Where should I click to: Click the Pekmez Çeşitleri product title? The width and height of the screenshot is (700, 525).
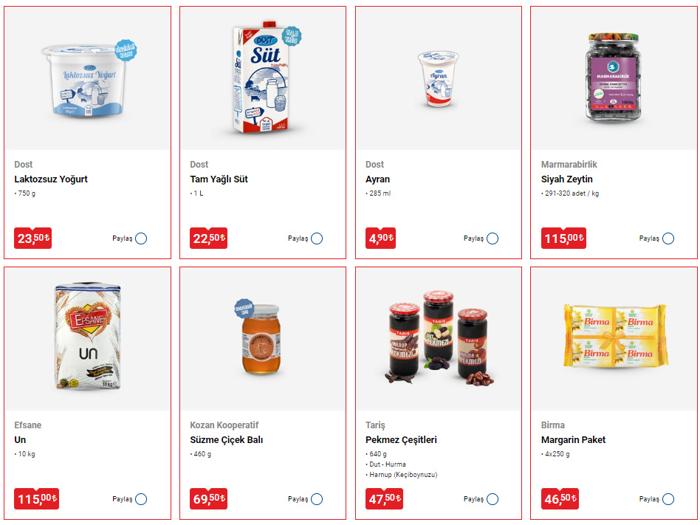click(401, 440)
